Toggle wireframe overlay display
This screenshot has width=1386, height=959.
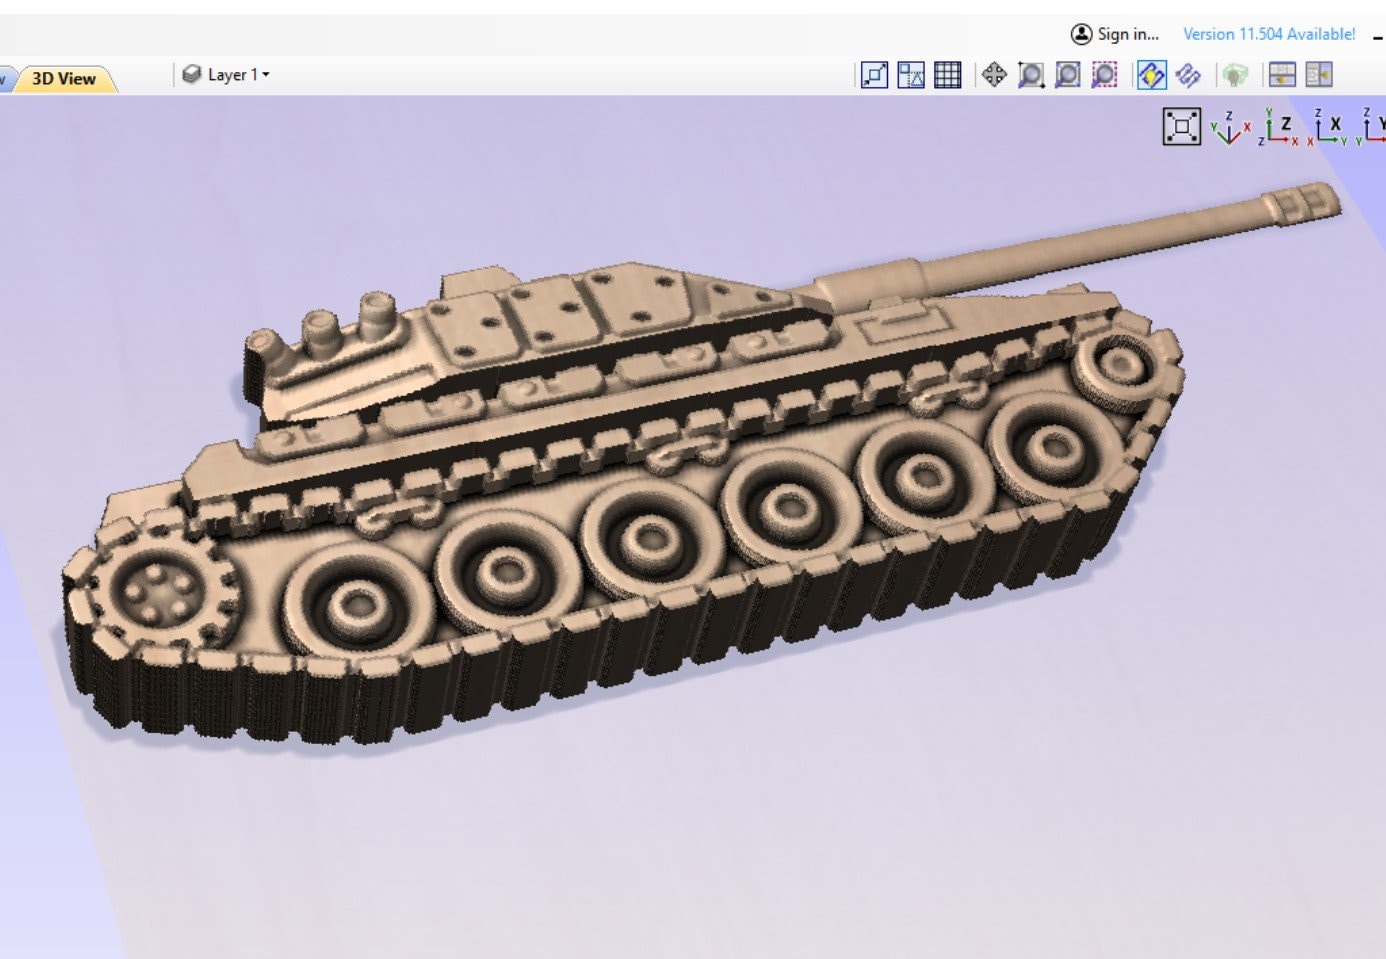[x=1187, y=75]
